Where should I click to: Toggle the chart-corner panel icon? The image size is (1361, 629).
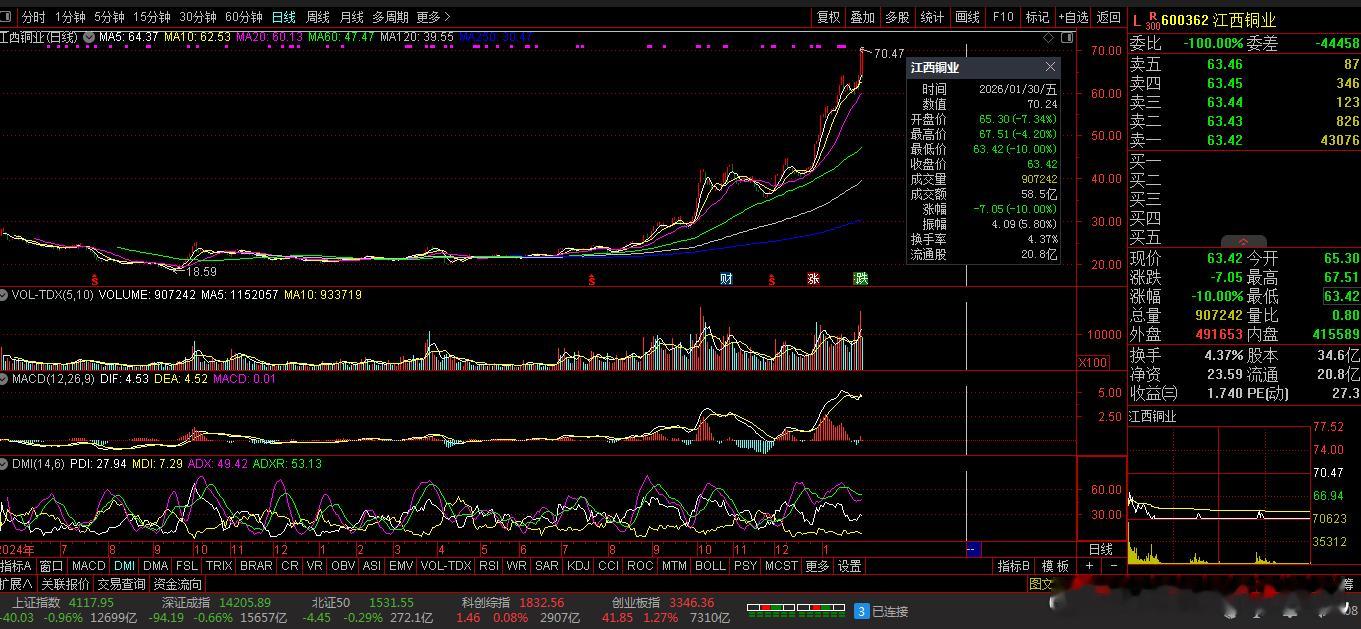(1066, 37)
